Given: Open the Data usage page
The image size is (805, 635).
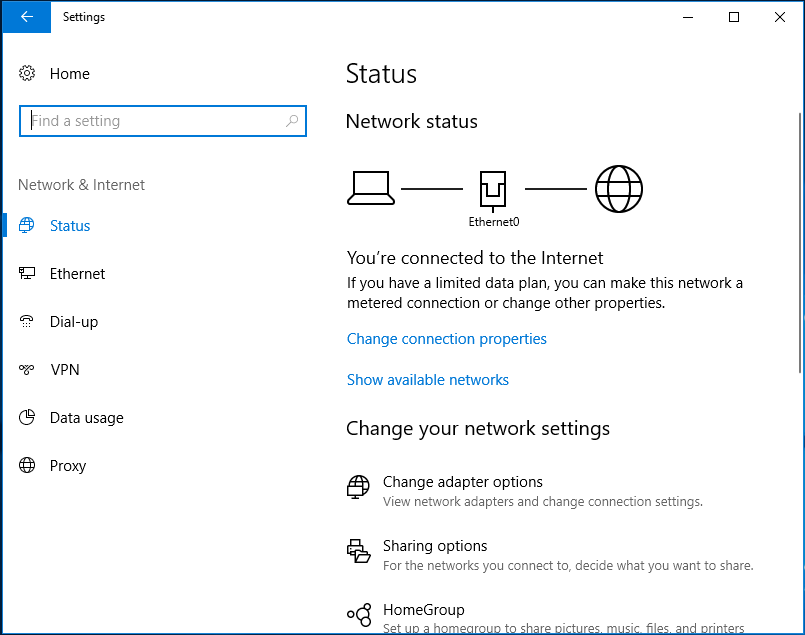Looking at the screenshot, I should (x=86, y=418).
